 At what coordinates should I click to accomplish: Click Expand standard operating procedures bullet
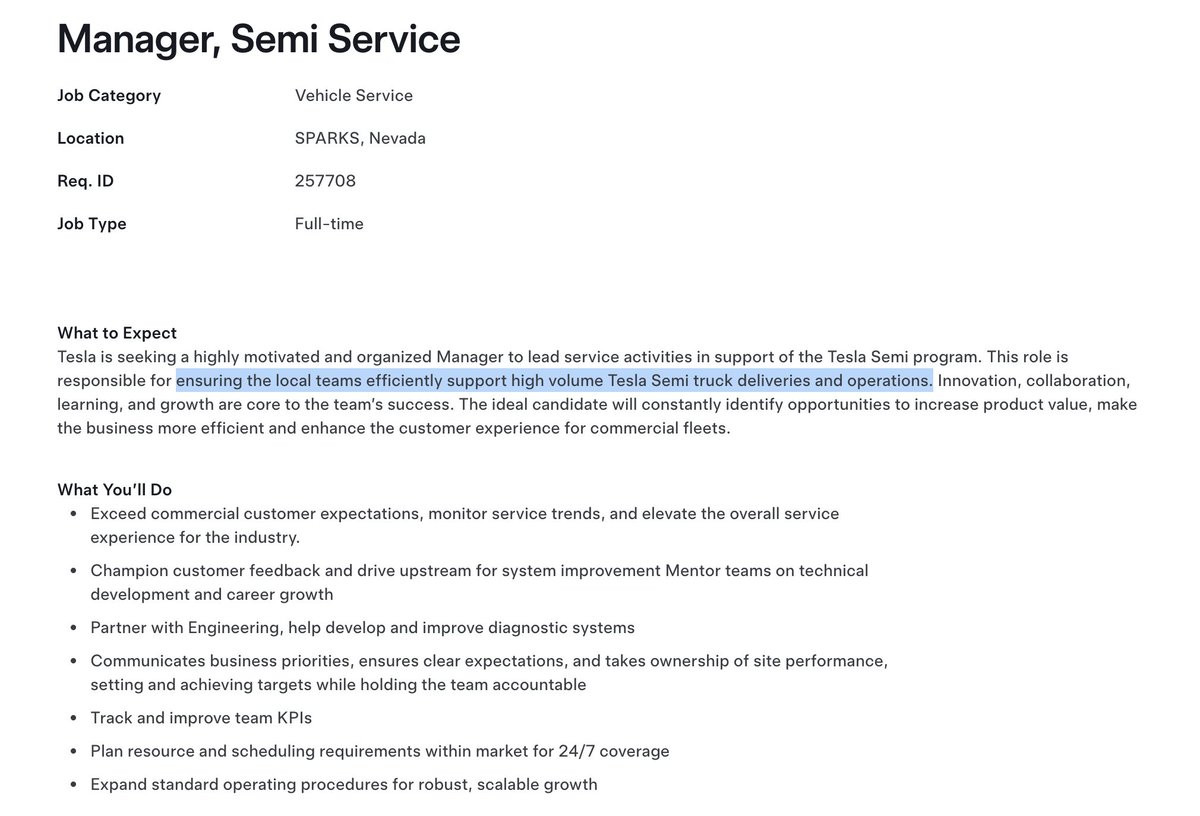coord(344,785)
